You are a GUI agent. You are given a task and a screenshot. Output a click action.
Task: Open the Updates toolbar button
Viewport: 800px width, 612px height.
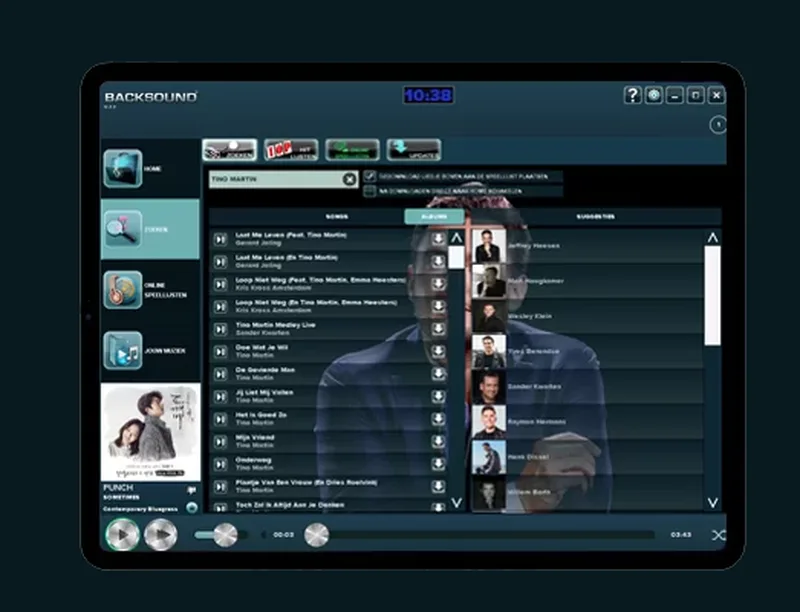coord(413,150)
